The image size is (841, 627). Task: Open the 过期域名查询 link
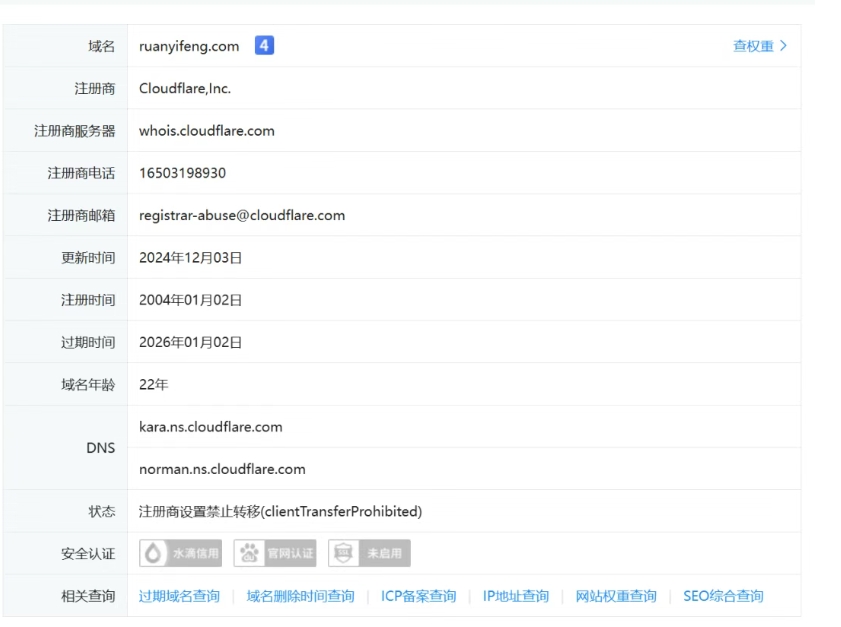[x=179, y=596]
